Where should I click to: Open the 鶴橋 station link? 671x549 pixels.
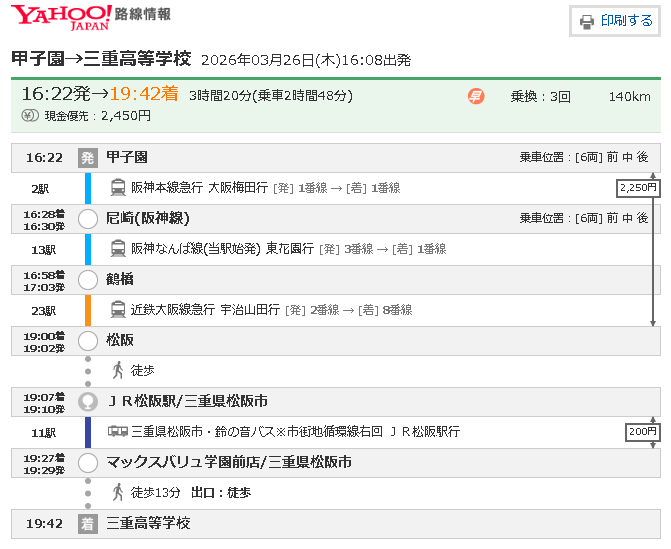(x=120, y=279)
